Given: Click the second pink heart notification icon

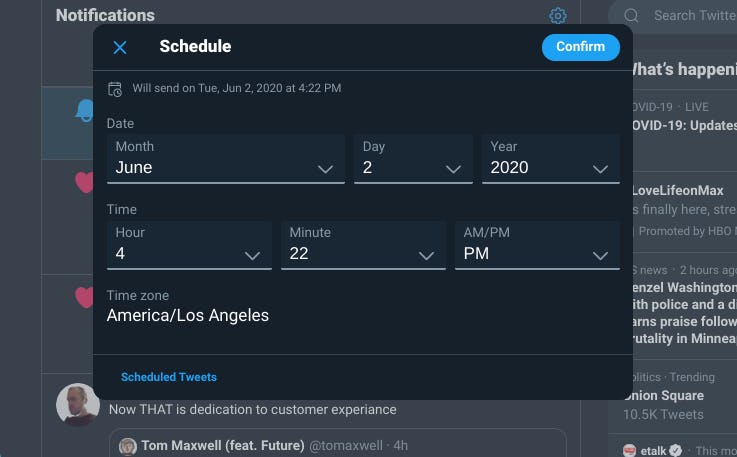Looking at the screenshot, I should pyautogui.click(x=84, y=297).
